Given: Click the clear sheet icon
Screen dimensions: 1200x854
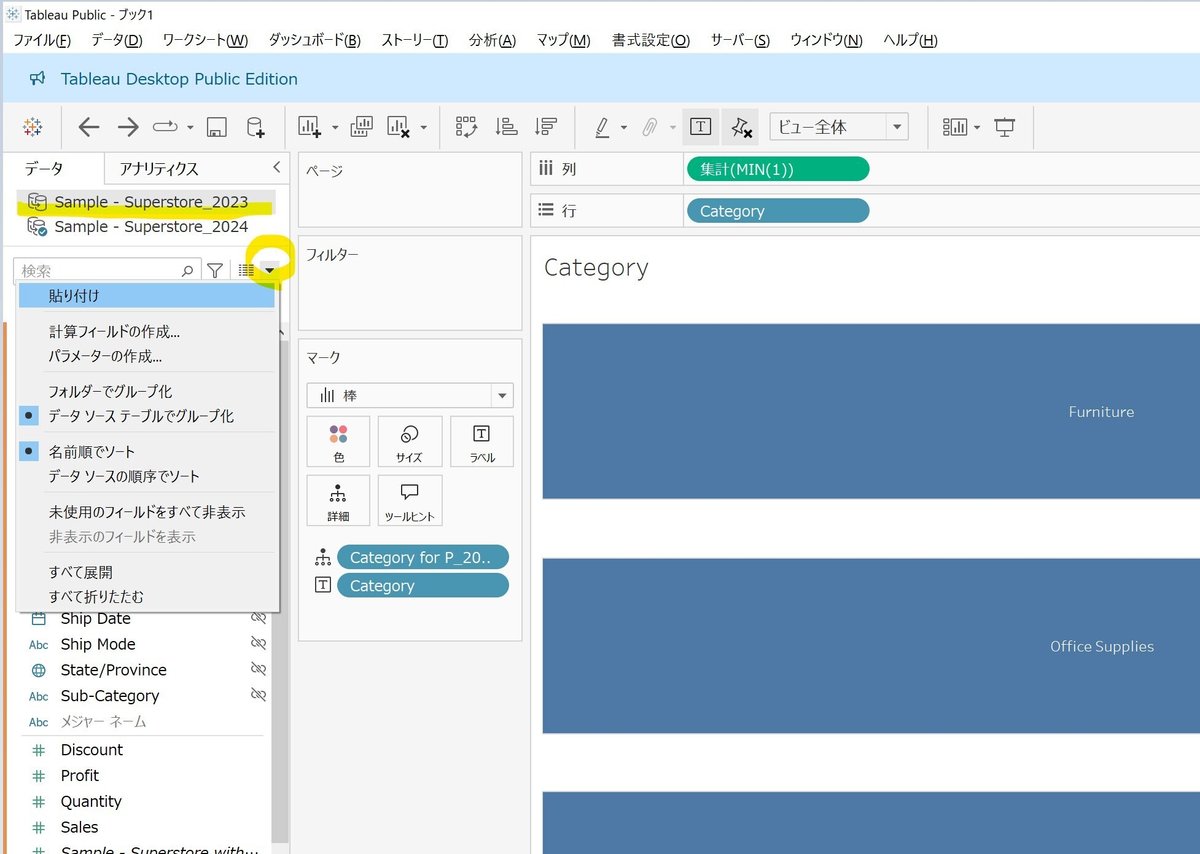Looking at the screenshot, I should pos(399,127).
